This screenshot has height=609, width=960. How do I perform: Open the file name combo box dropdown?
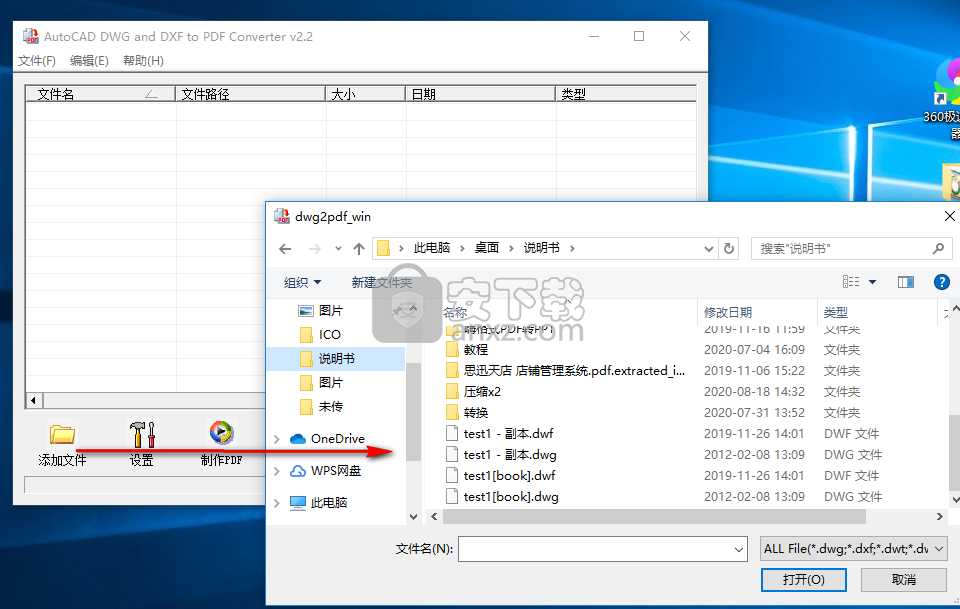coord(739,549)
